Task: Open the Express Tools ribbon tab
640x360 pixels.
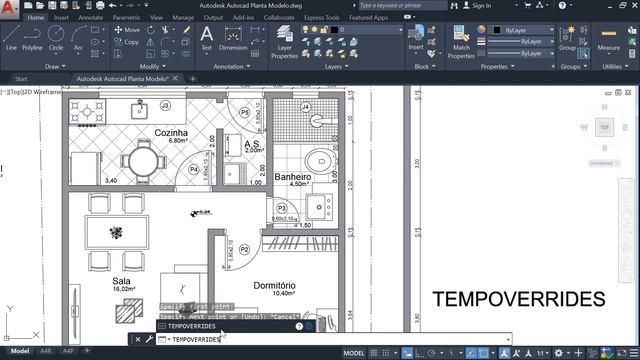Action: [321, 18]
